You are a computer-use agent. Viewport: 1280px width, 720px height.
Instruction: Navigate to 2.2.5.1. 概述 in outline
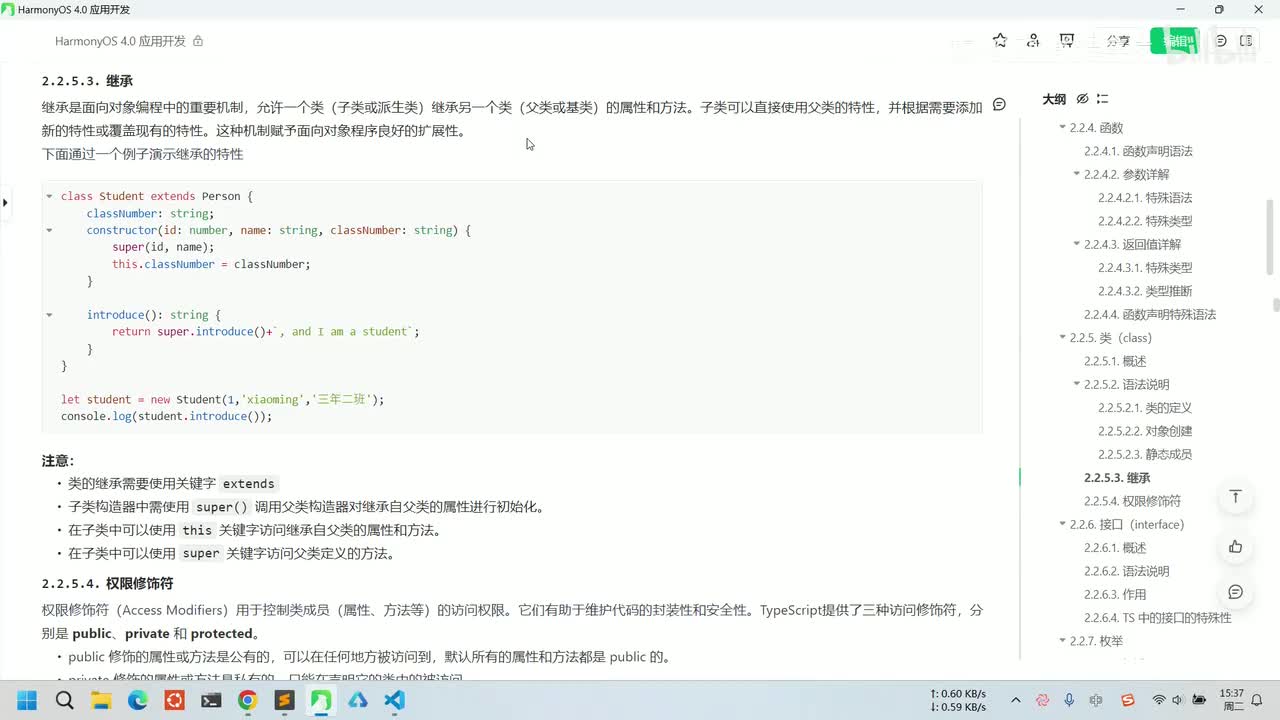(x=1115, y=361)
